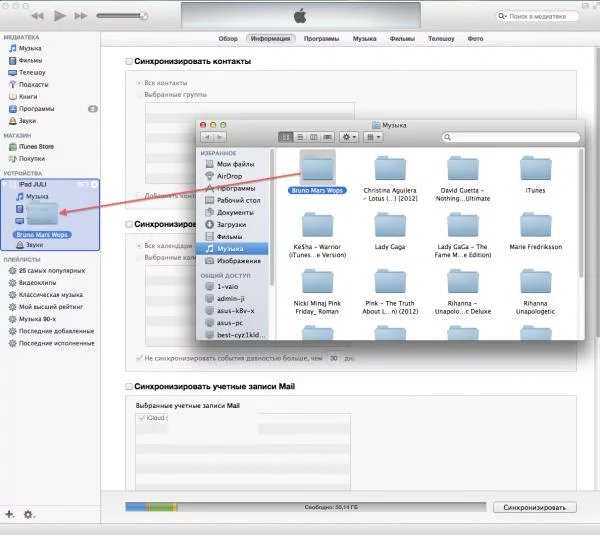
Task: Click the media library search field
Action: tap(537, 16)
